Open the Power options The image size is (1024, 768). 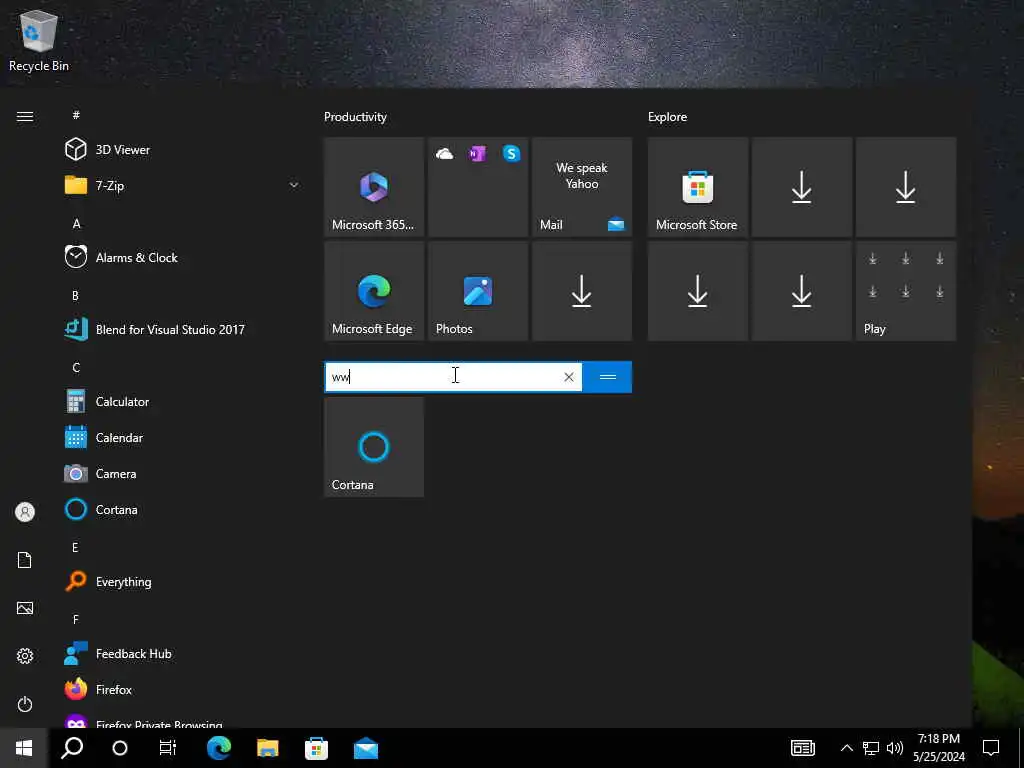tap(25, 704)
